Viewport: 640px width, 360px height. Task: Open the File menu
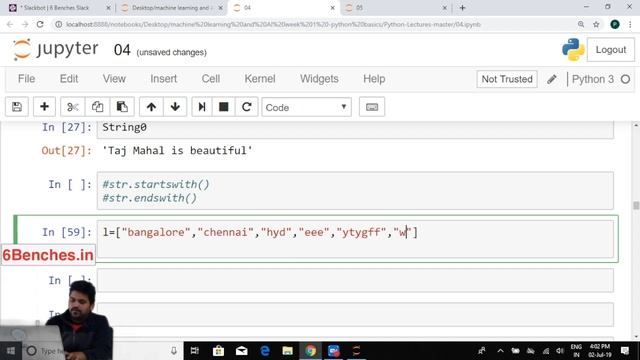[x=27, y=79]
